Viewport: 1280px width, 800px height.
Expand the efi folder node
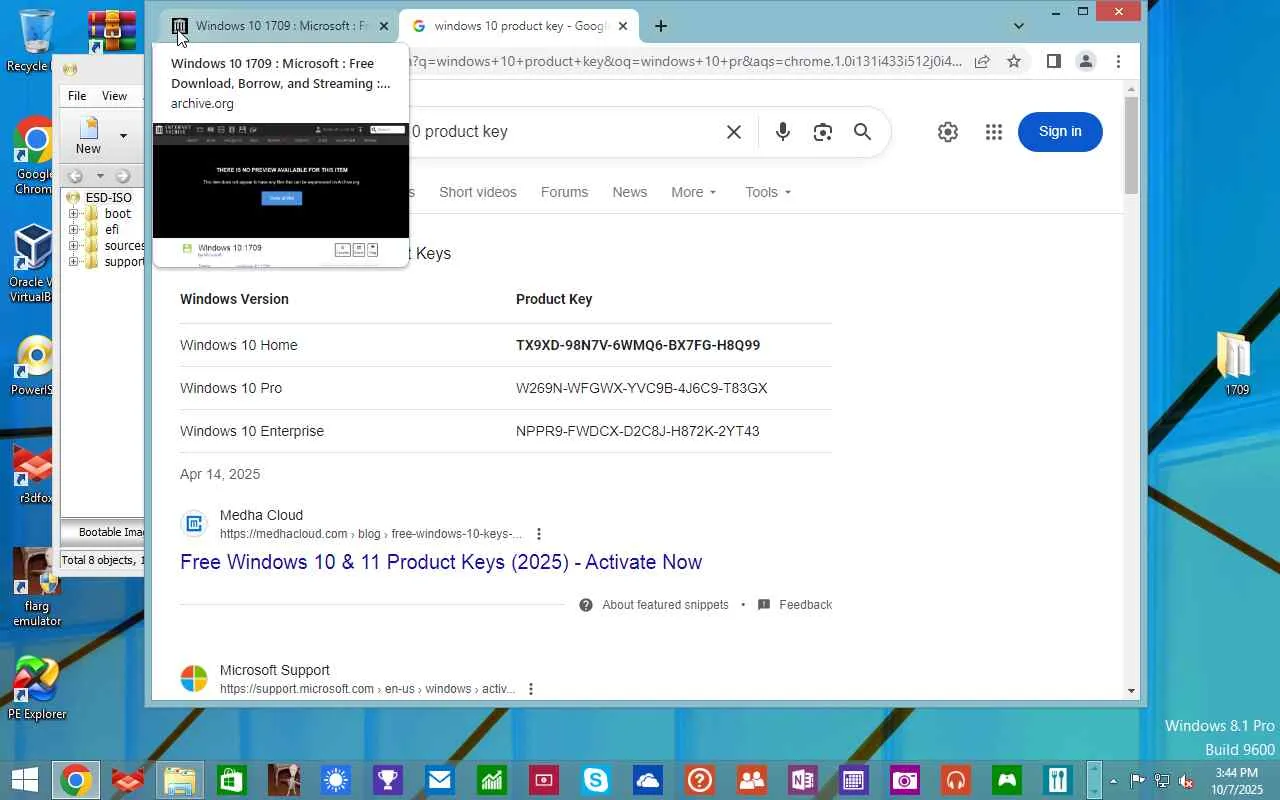click(73, 230)
